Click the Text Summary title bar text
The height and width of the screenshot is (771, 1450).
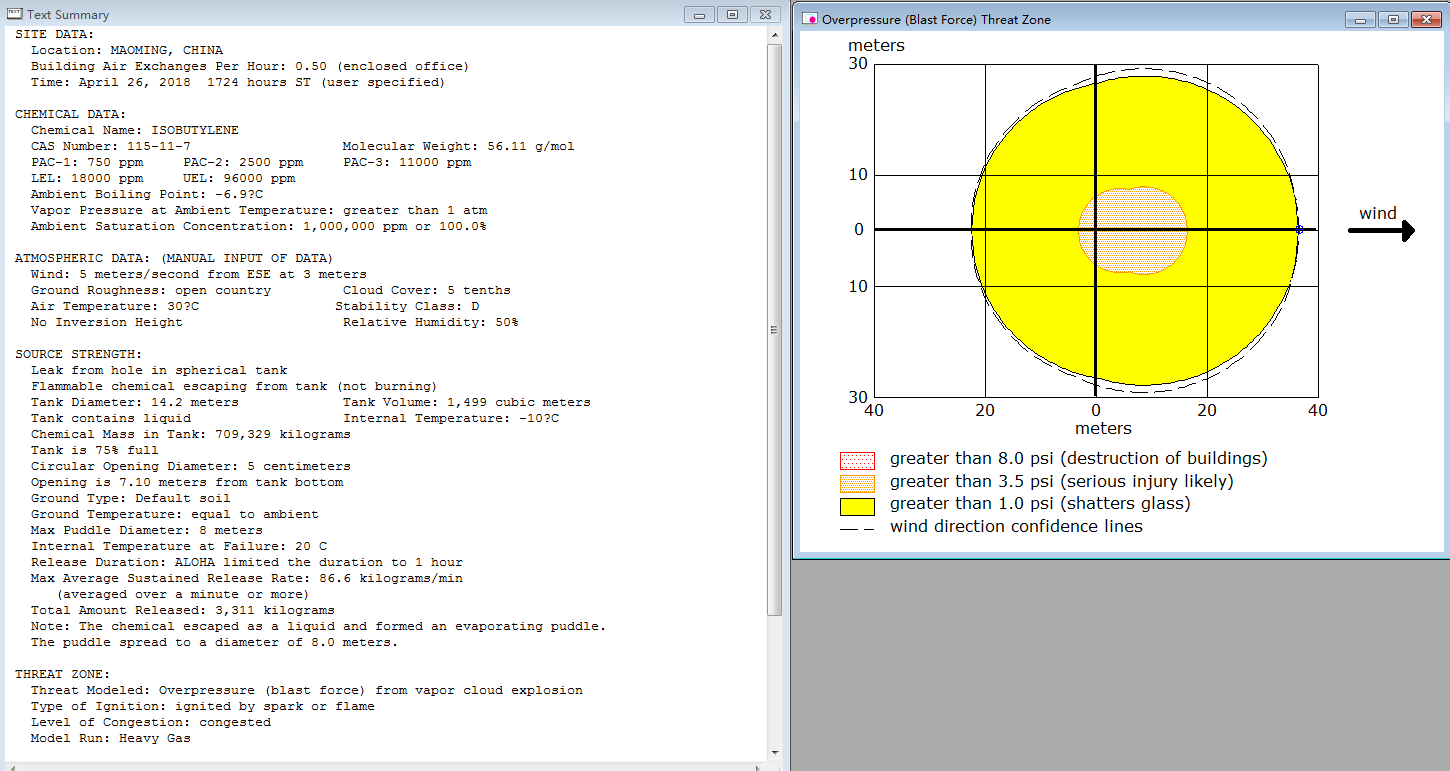tap(69, 15)
